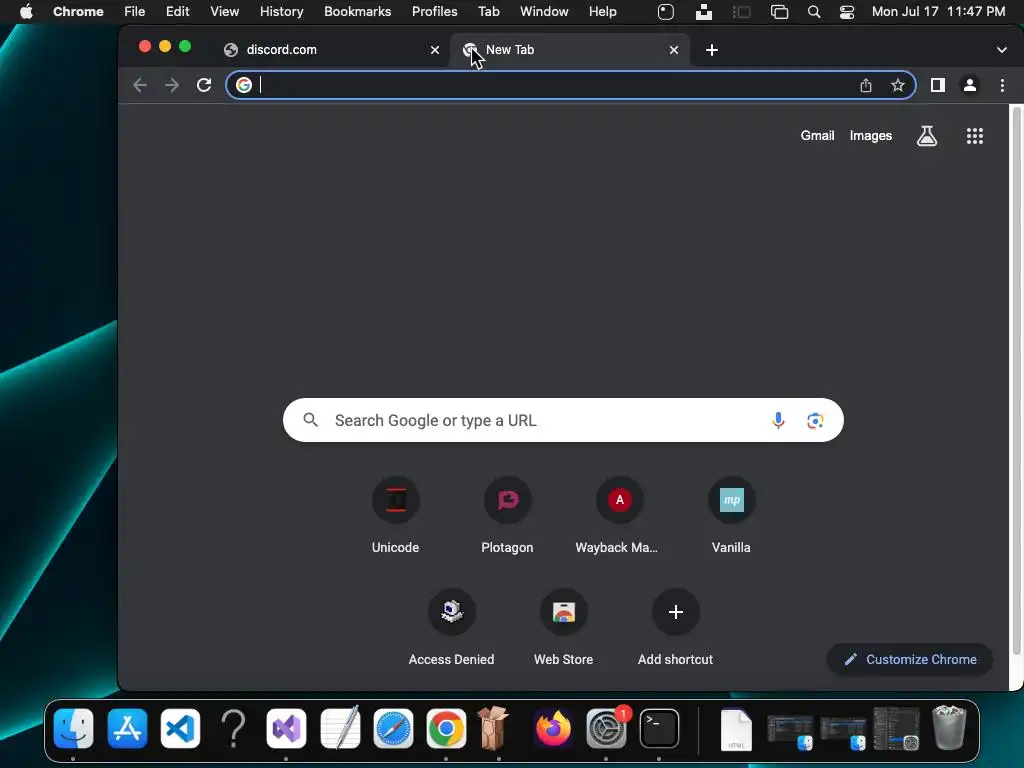Launch Visual Studio Code from the Dock

coord(180,728)
